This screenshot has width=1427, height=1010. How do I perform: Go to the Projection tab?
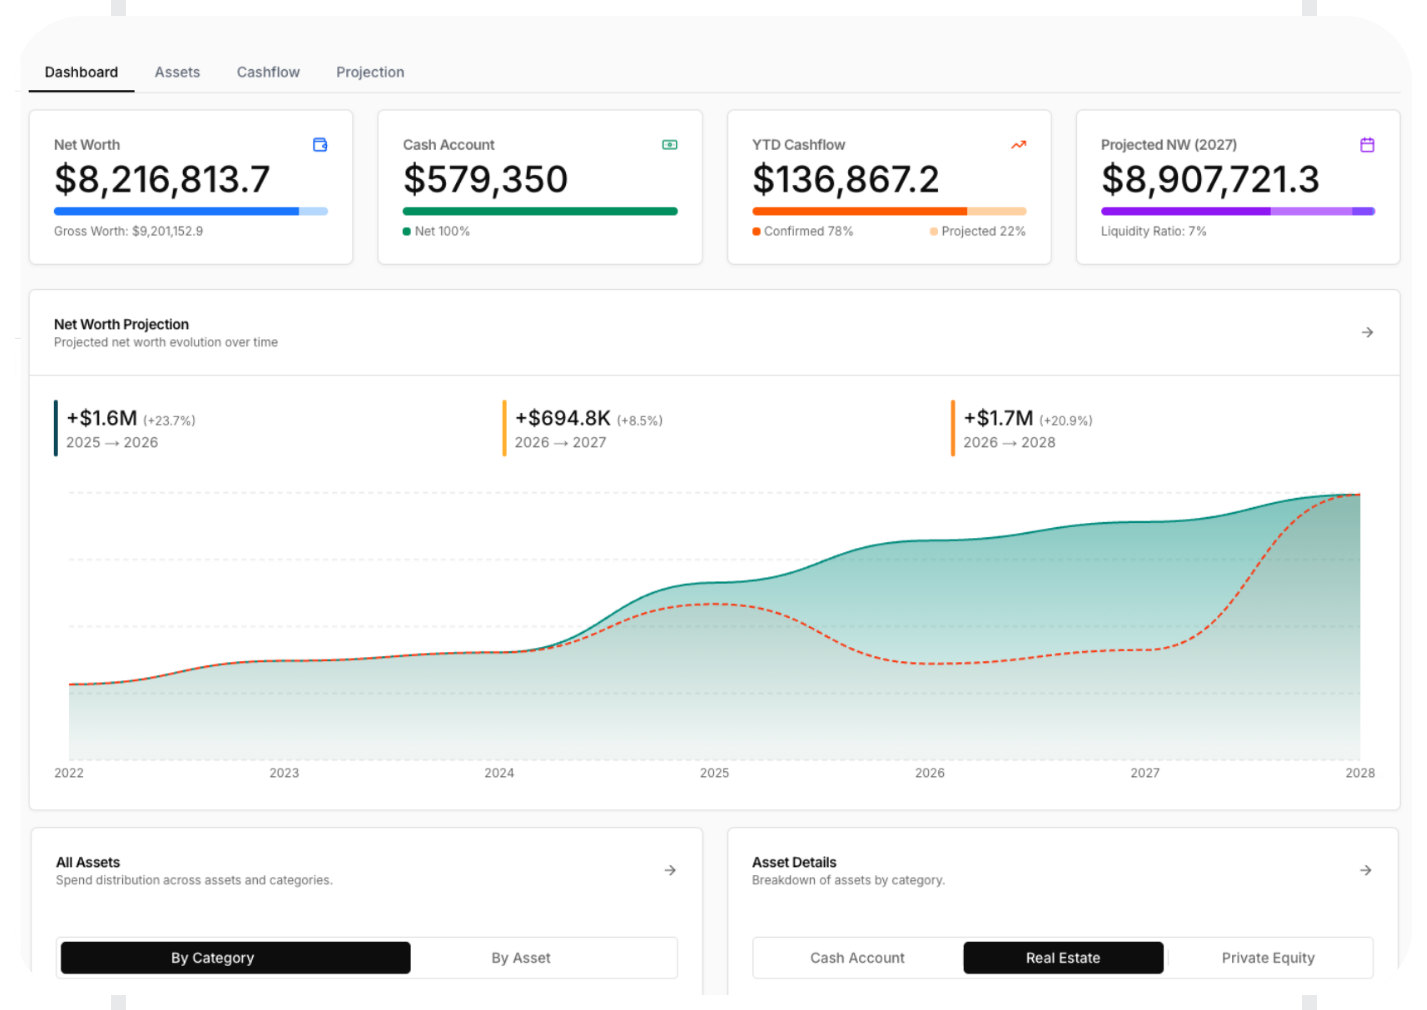pos(370,72)
